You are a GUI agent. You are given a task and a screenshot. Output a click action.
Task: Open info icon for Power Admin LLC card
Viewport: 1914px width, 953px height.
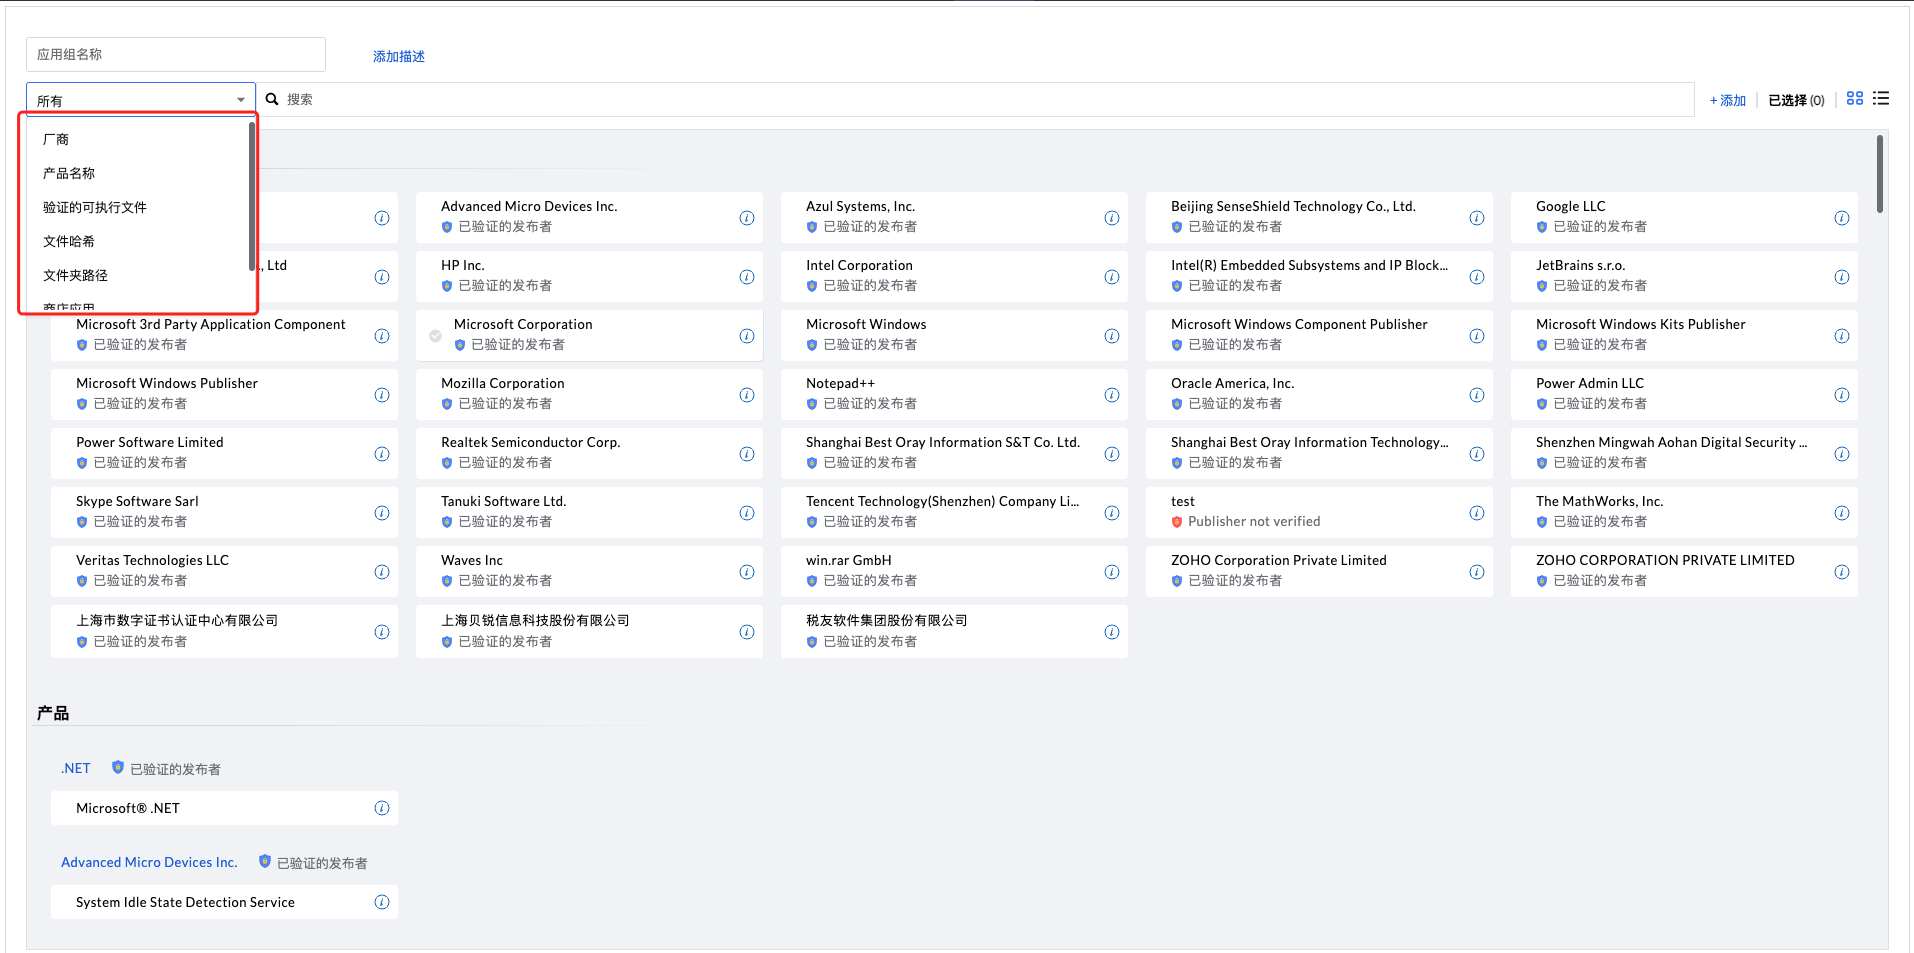(1842, 395)
